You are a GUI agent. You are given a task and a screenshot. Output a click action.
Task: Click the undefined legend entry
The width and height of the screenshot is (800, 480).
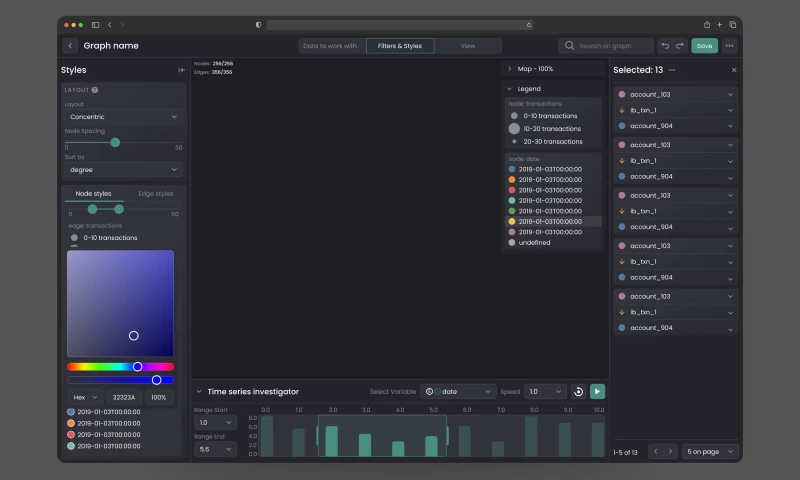click(530, 243)
